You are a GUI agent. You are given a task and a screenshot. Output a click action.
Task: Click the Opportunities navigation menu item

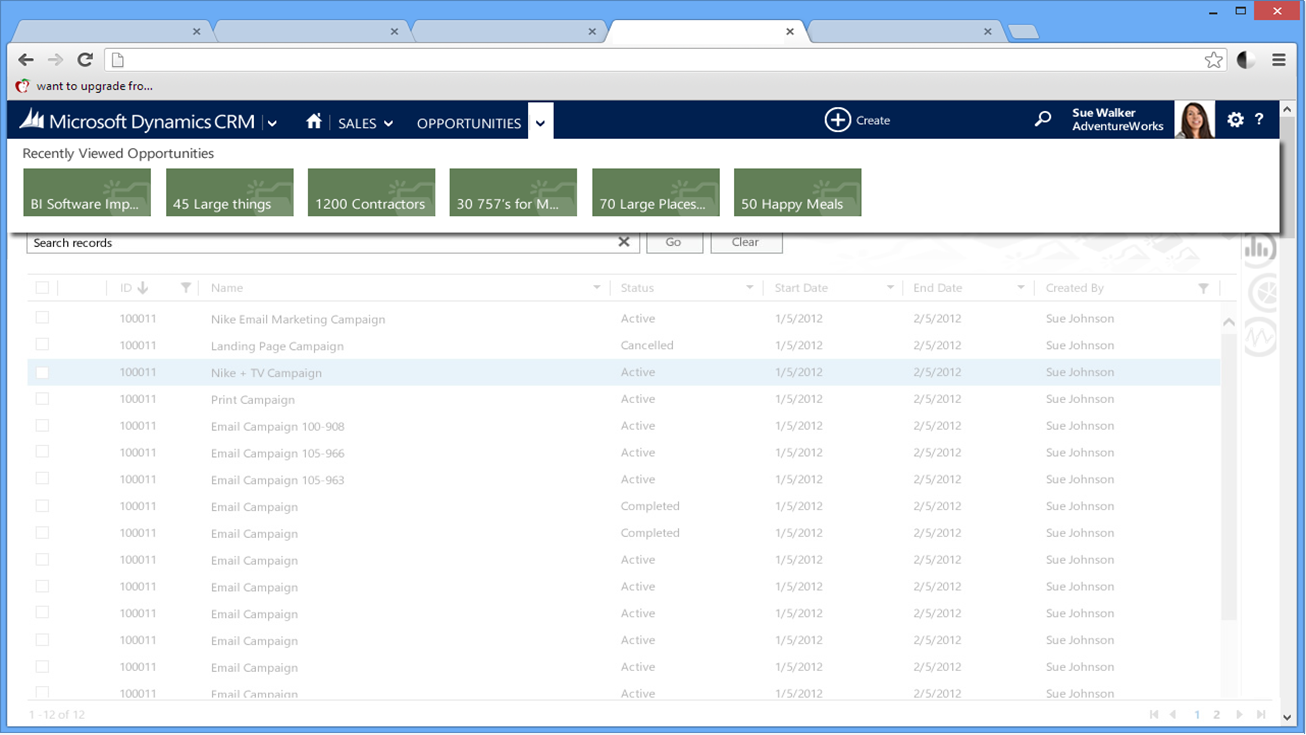(468, 123)
